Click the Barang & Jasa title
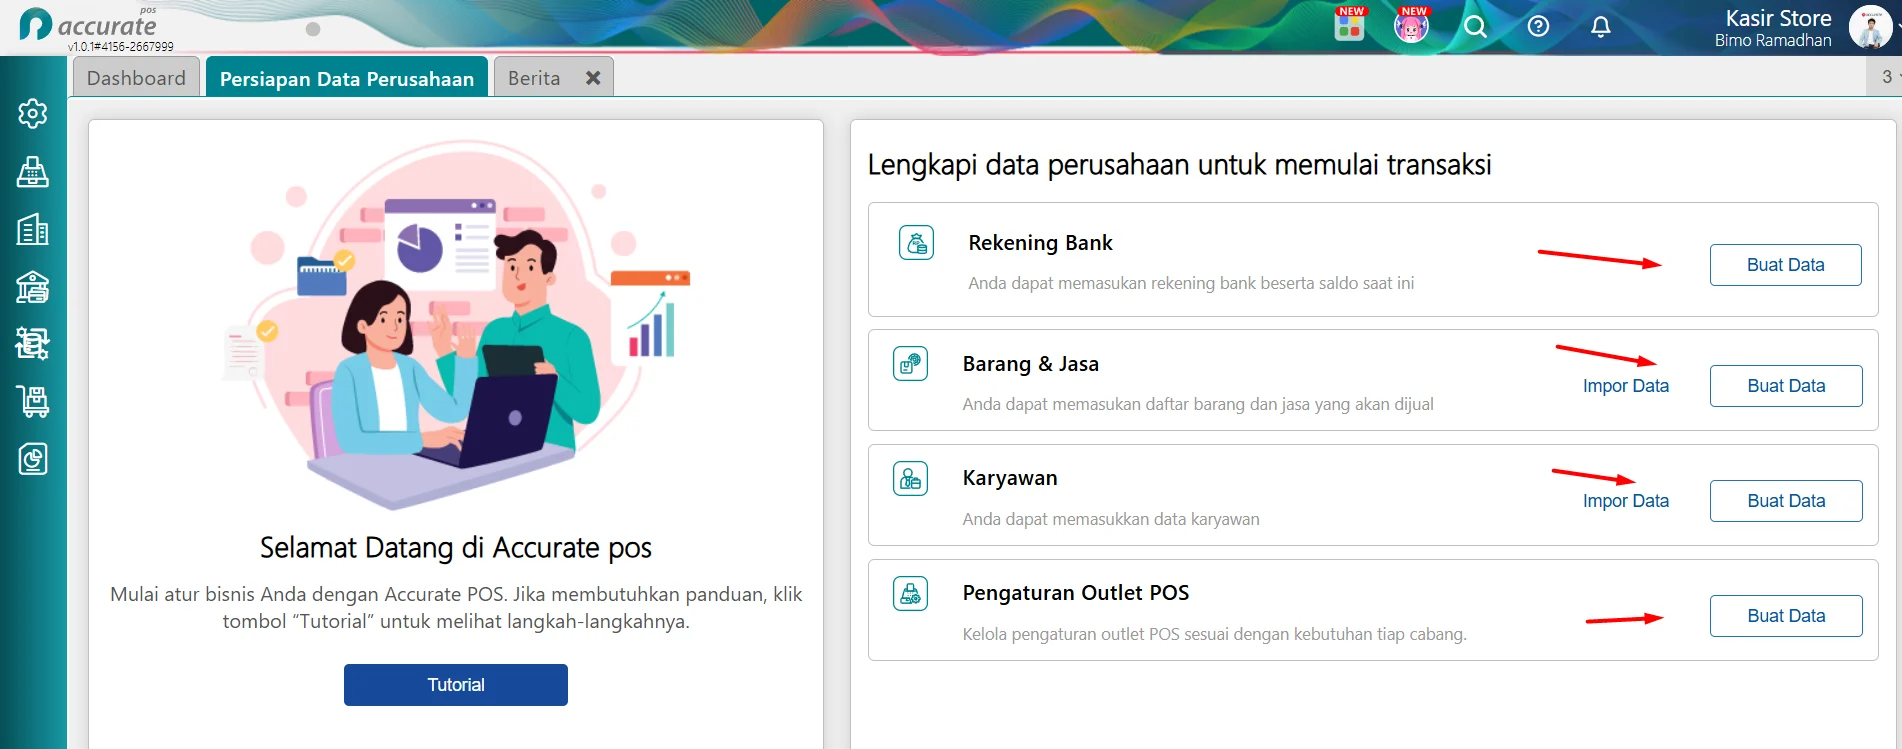The image size is (1902, 749). (1030, 364)
